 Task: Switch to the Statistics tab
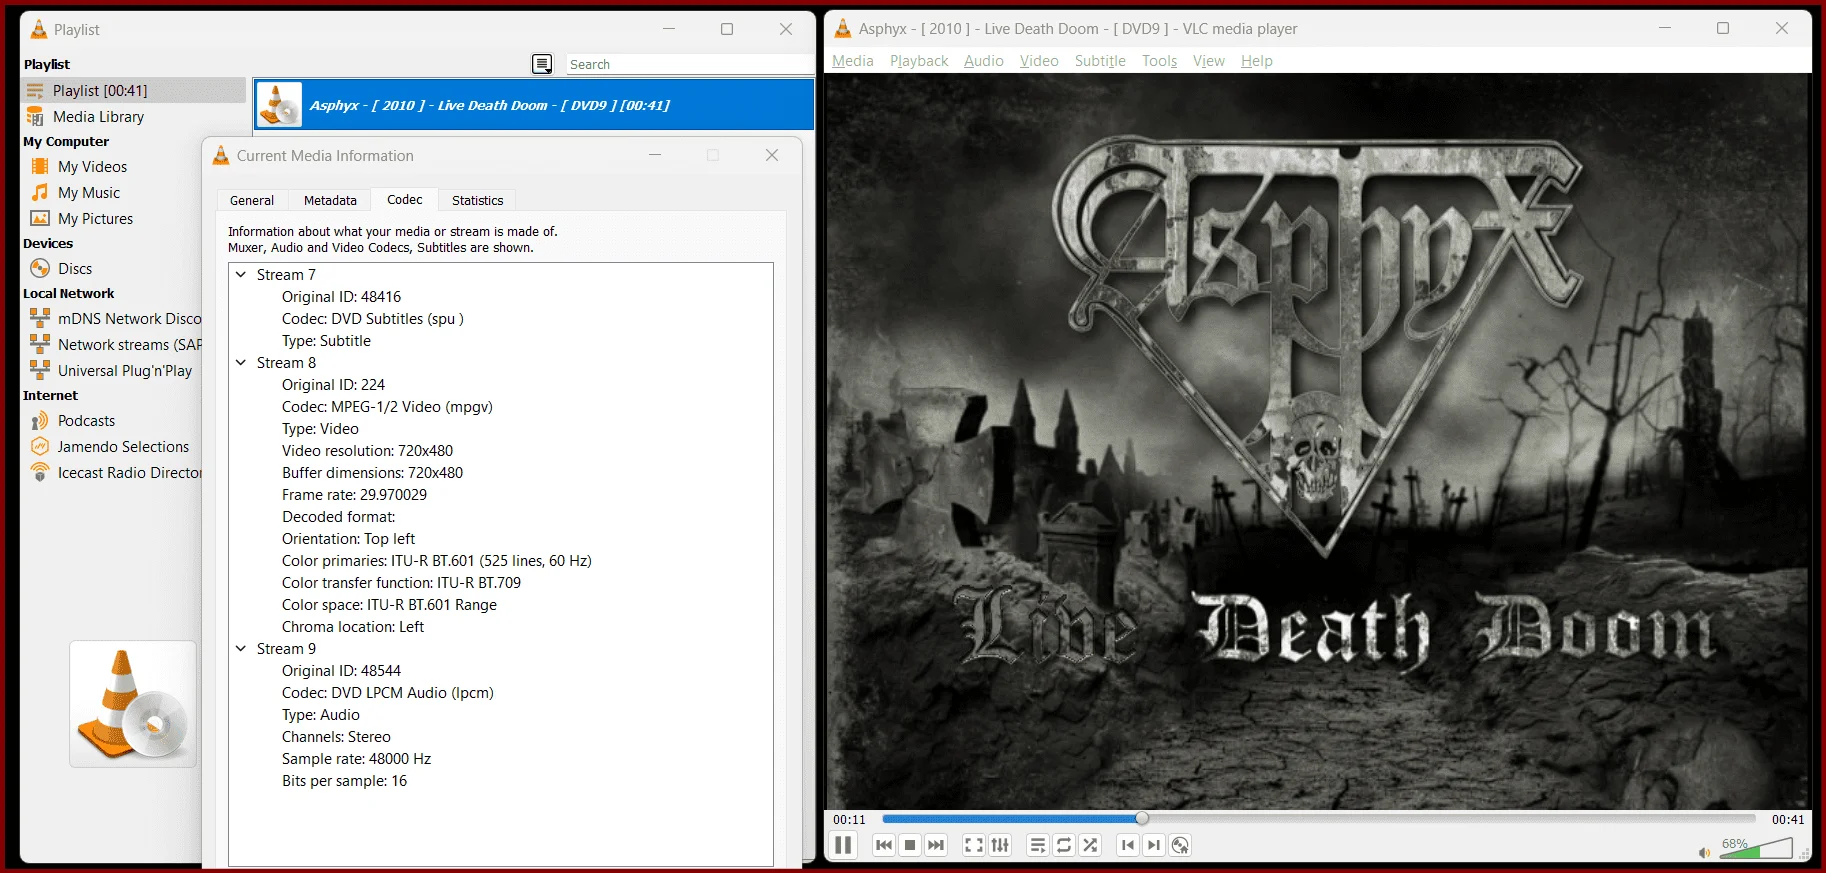point(478,200)
